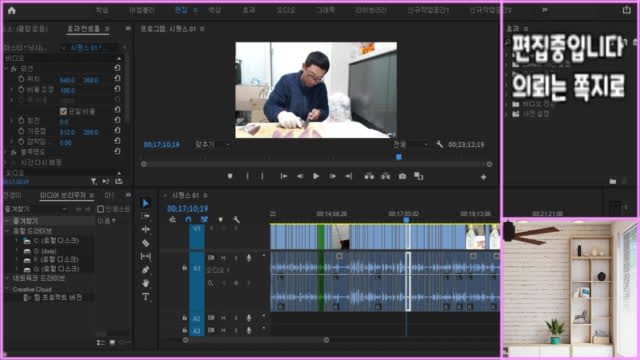Toggle the uniform scale checkbox

pyautogui.click(x=63, y=111)
